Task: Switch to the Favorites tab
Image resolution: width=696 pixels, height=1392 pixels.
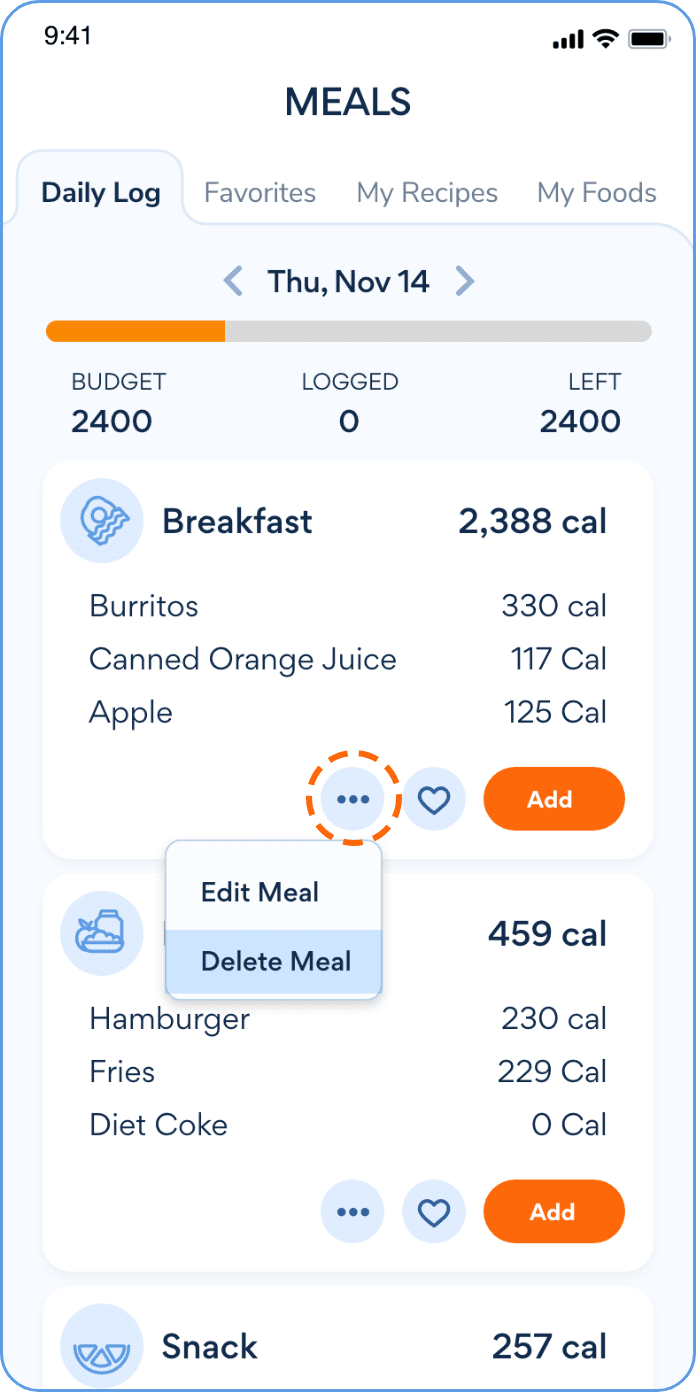Action: tap(260, 193)
